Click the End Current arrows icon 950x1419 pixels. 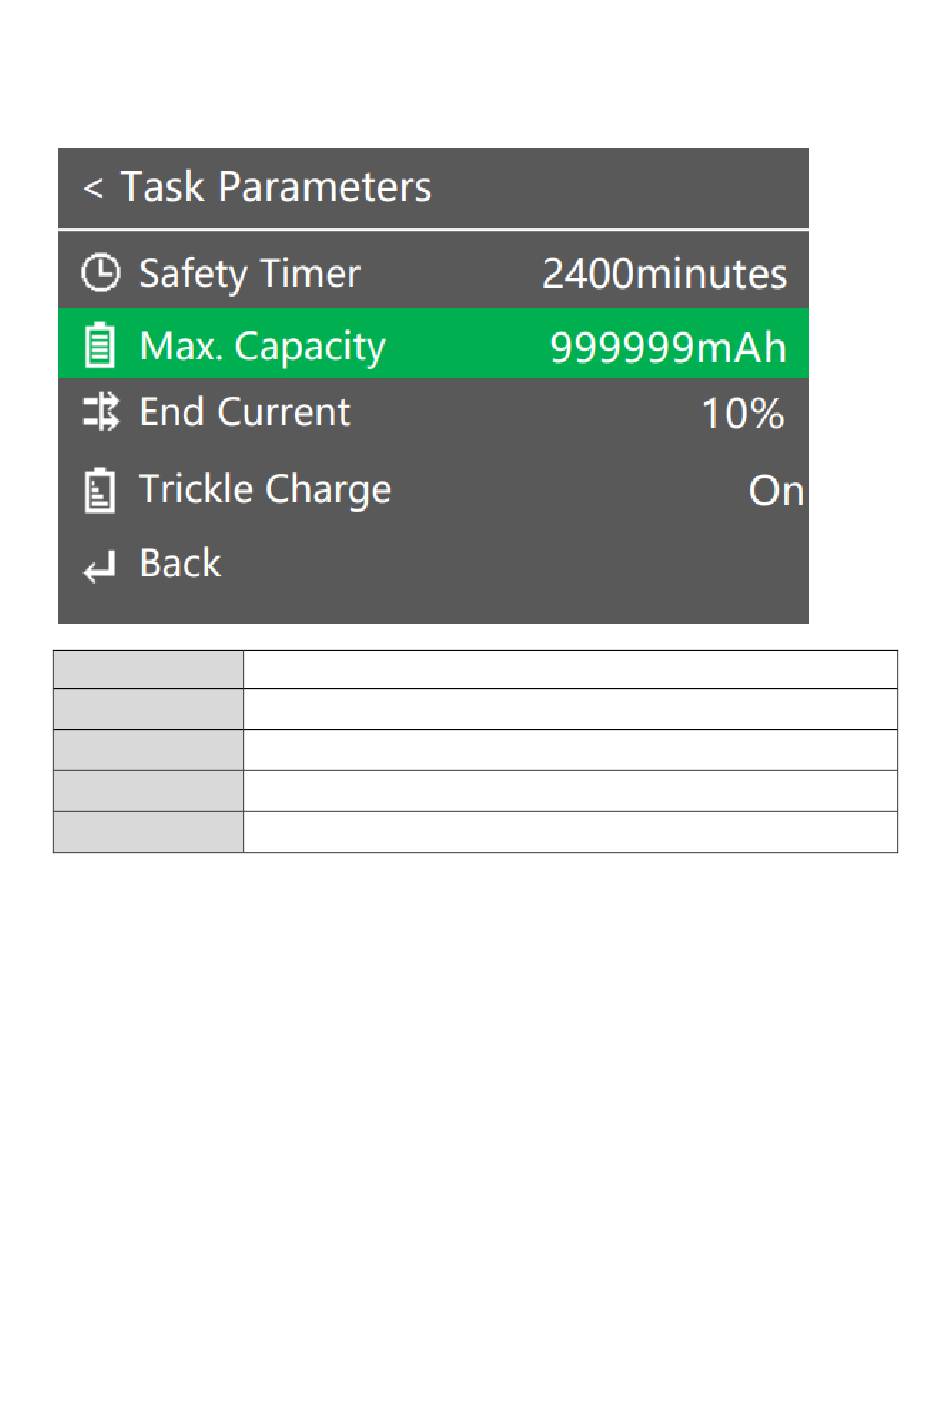(101, 412)
